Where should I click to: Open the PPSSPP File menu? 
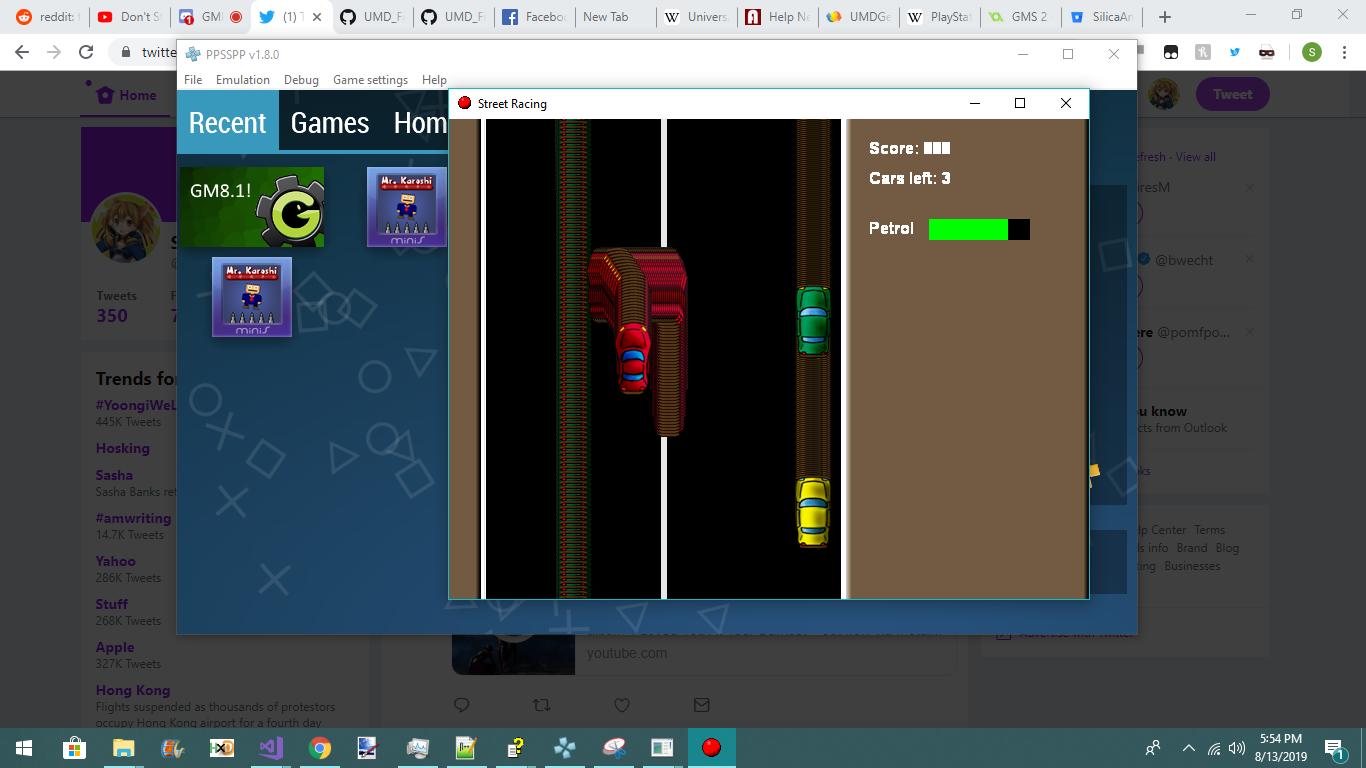[193, 80]
